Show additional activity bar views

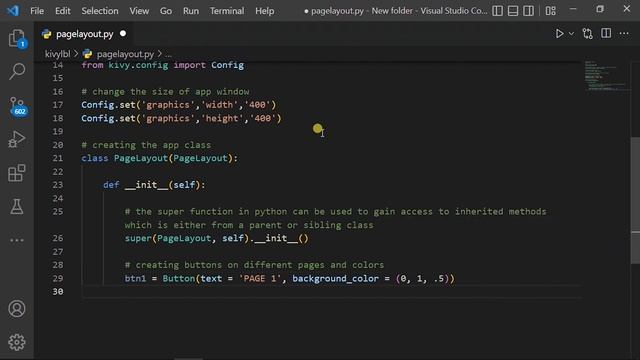click(x=17, y=240)
